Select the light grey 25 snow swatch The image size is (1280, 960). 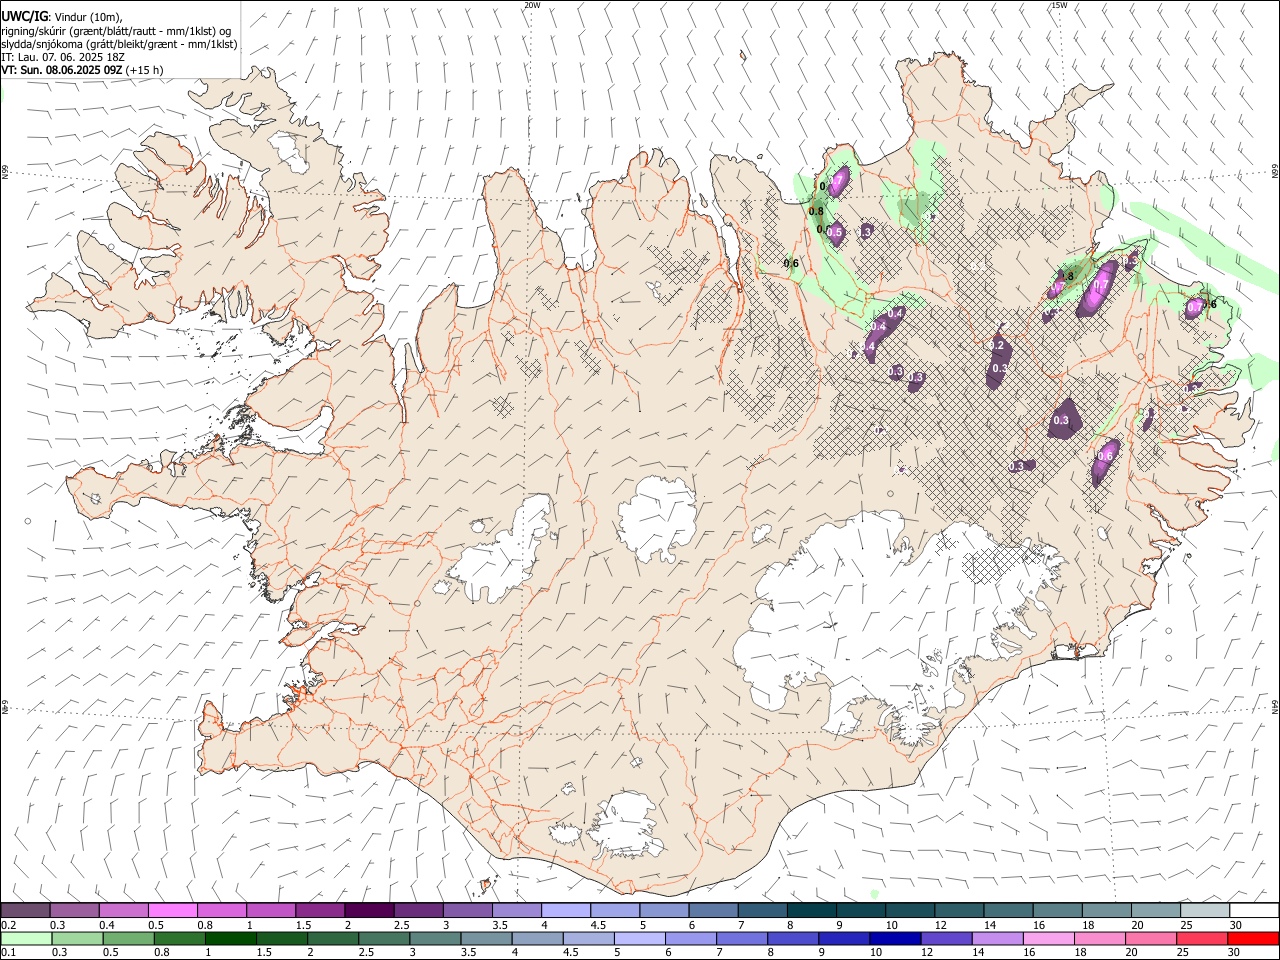click(1205, 910)
